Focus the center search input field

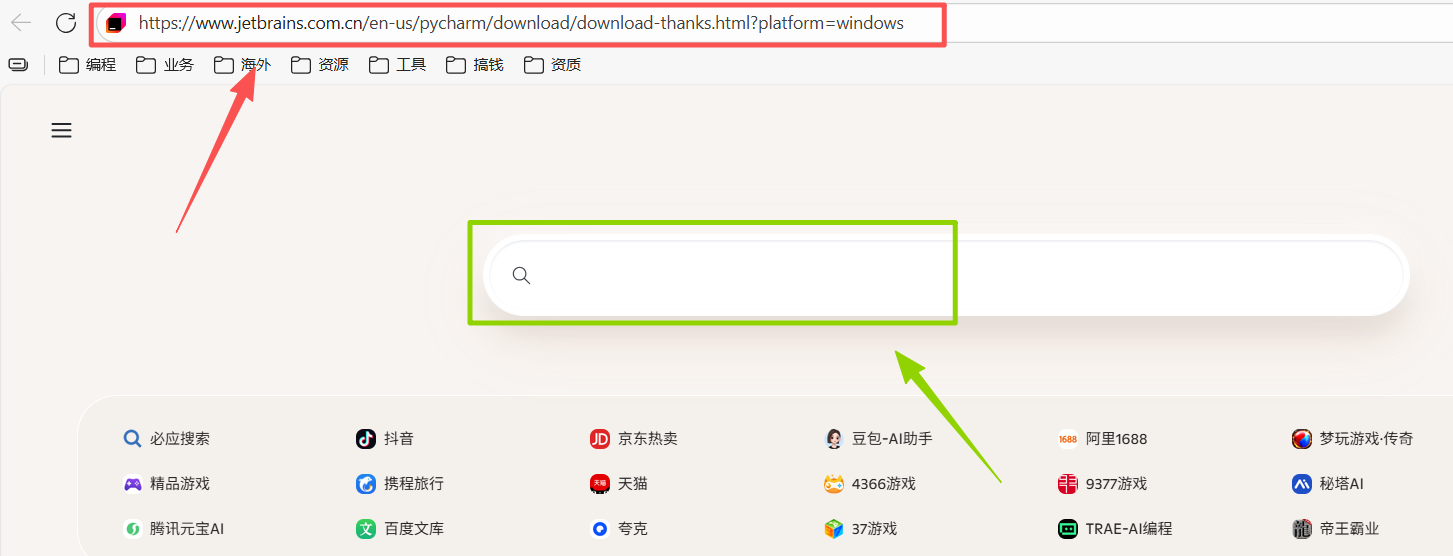(x=946, y=275)
